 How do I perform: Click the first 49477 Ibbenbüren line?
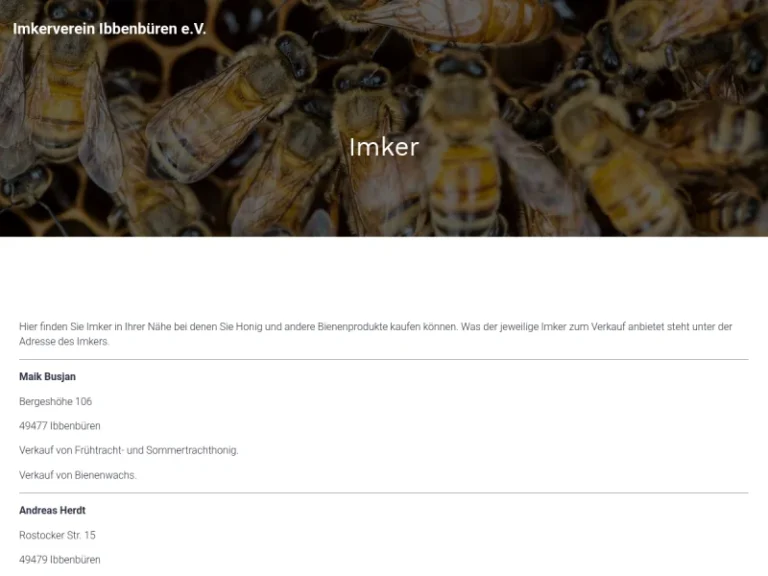(60, 426)
